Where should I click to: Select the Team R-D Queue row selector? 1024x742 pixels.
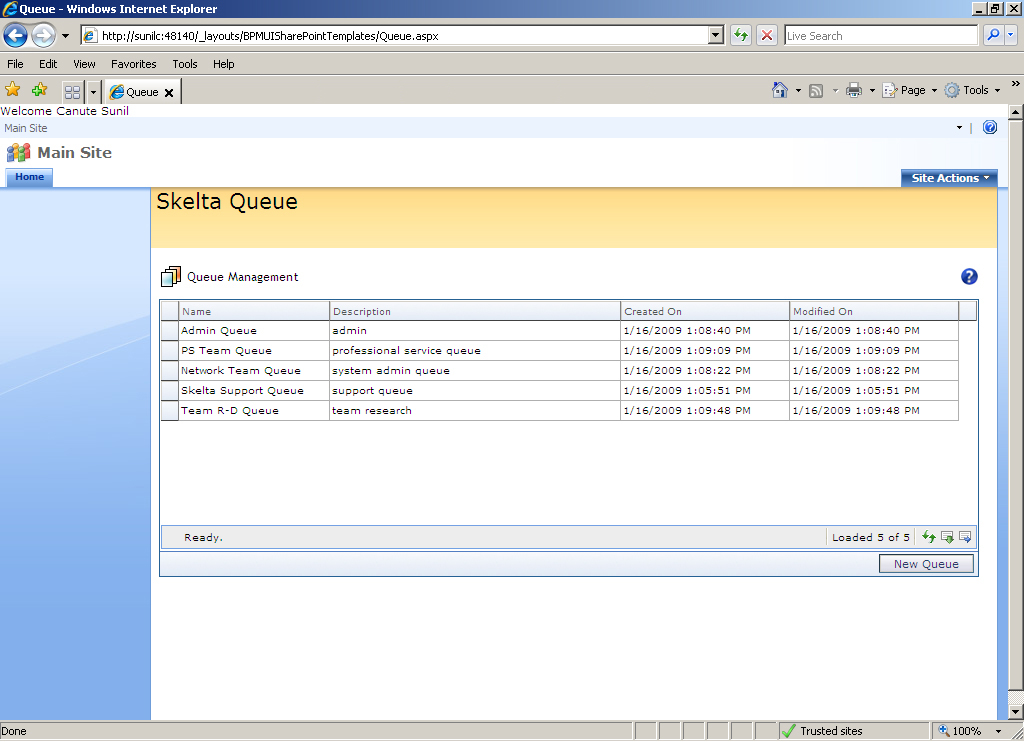coord(170,410)
